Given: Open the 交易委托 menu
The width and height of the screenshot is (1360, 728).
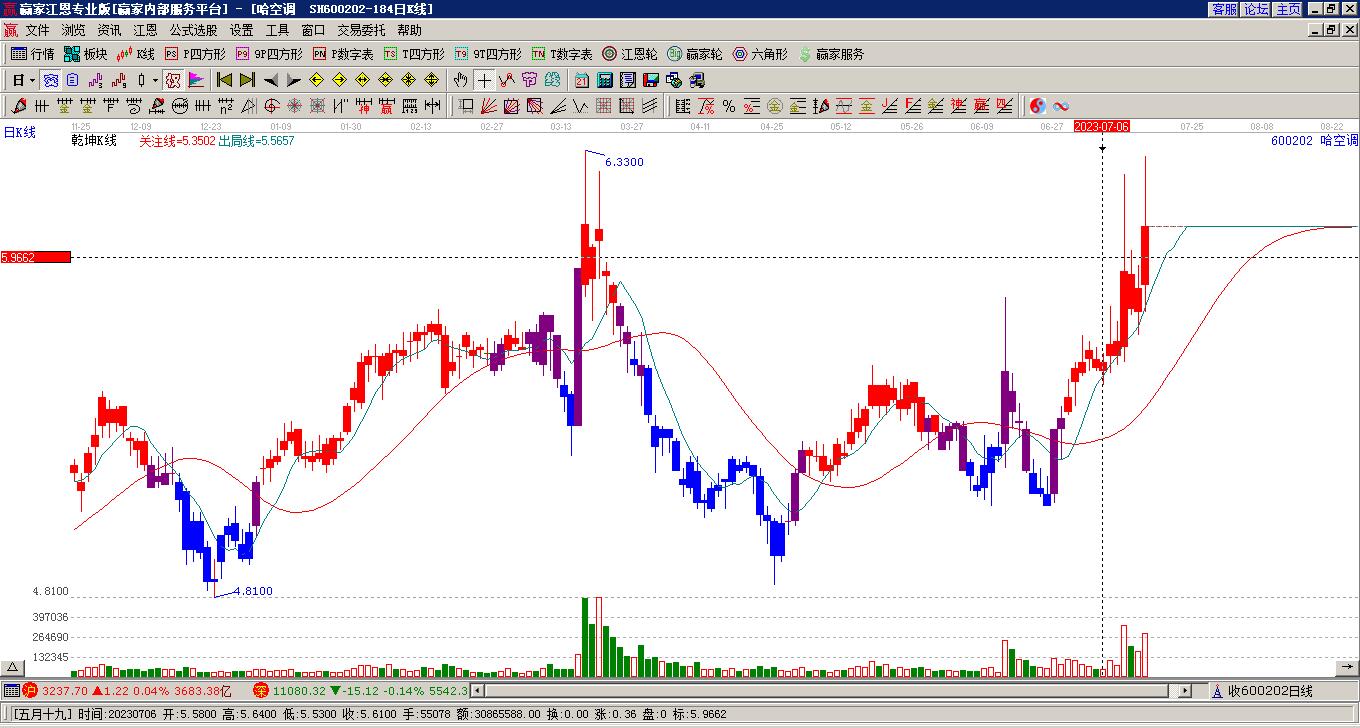Looking at the screenshot, I should point(362,31).
